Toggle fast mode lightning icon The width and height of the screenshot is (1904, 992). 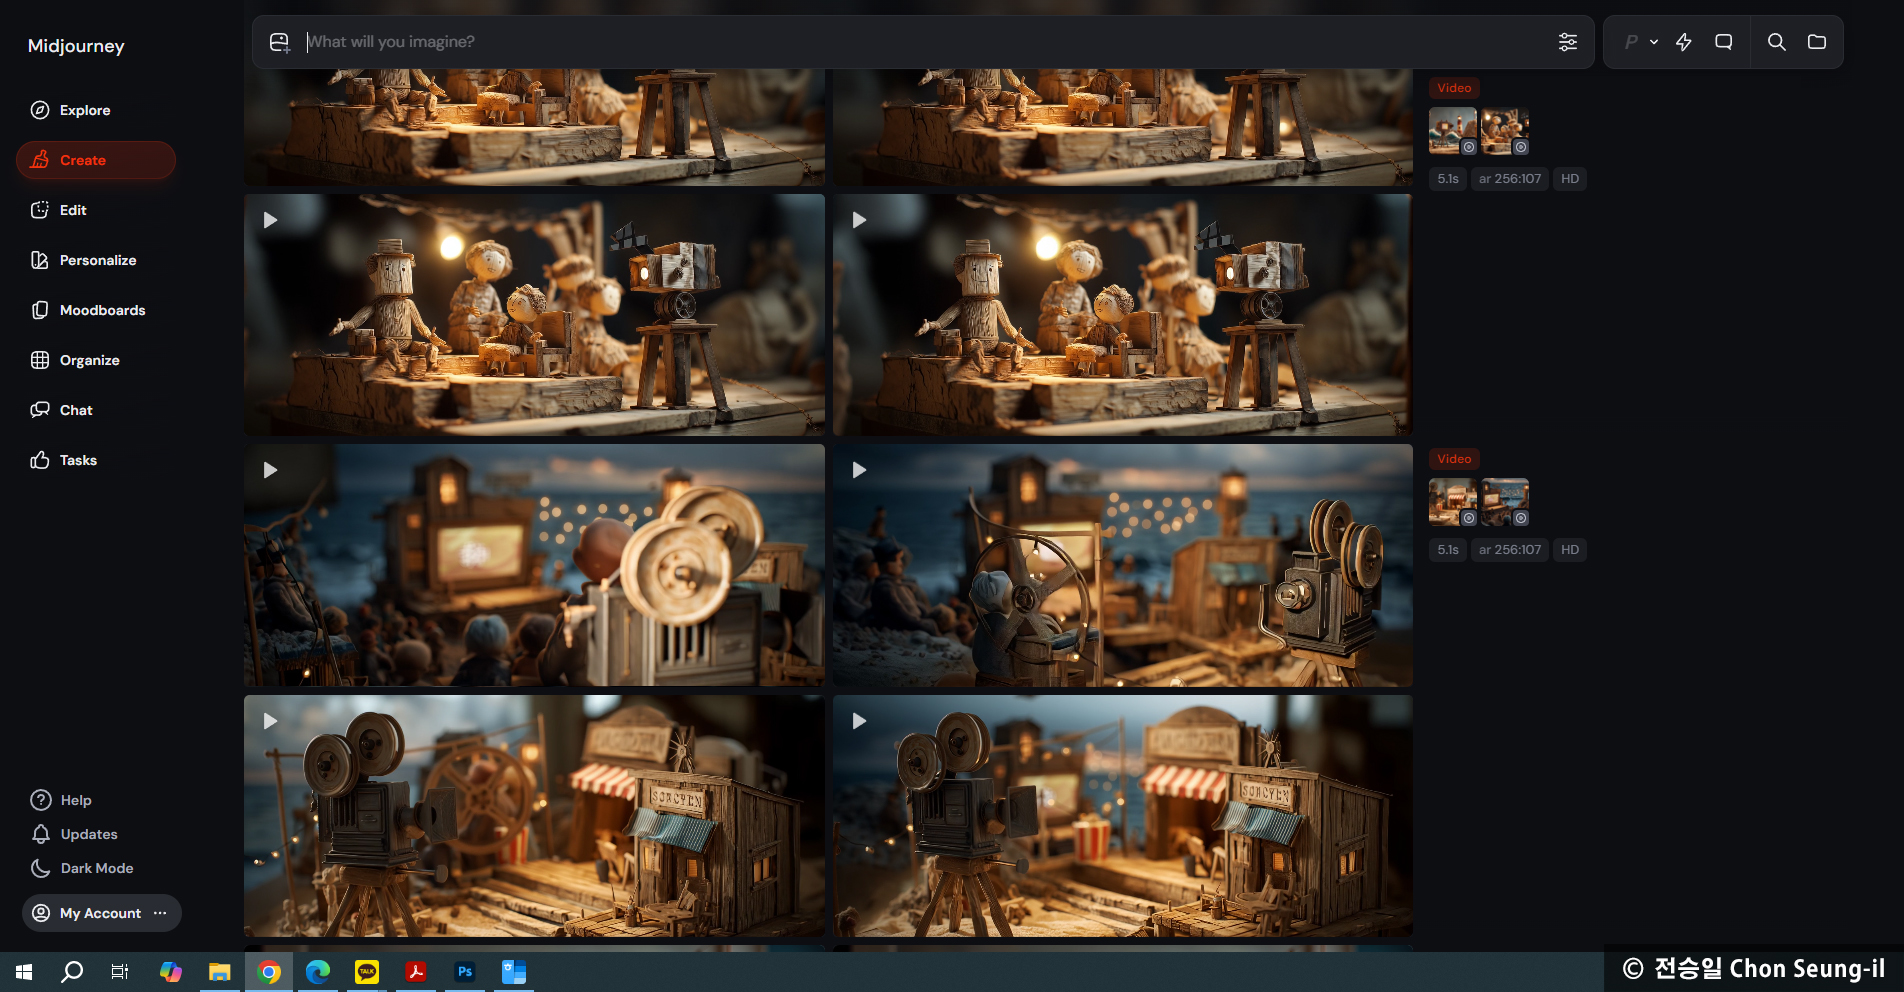tap(1684, 42)
